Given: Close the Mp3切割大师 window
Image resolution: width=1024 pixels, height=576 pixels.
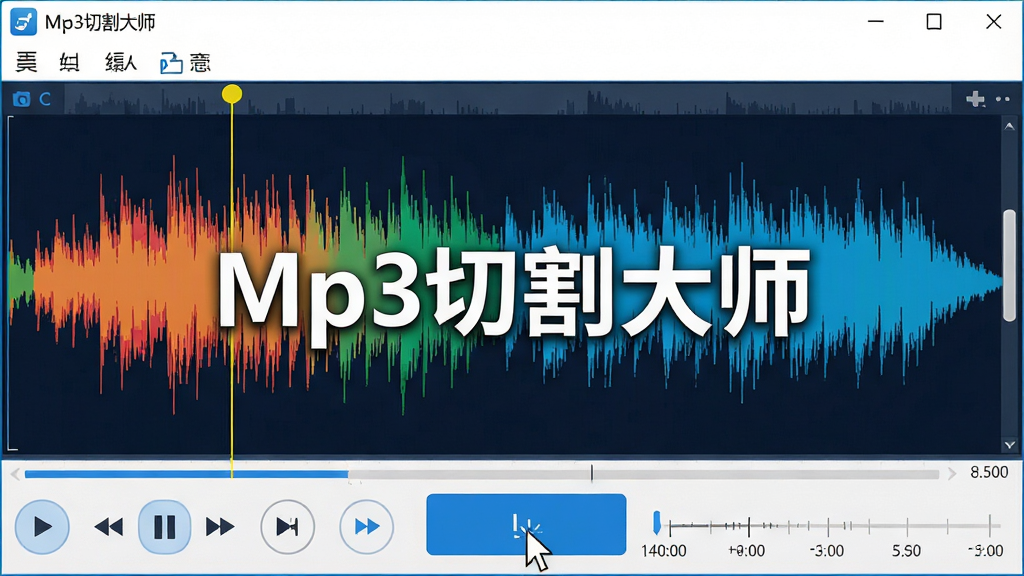Looking at the screenshot, I should click(993, 22).
